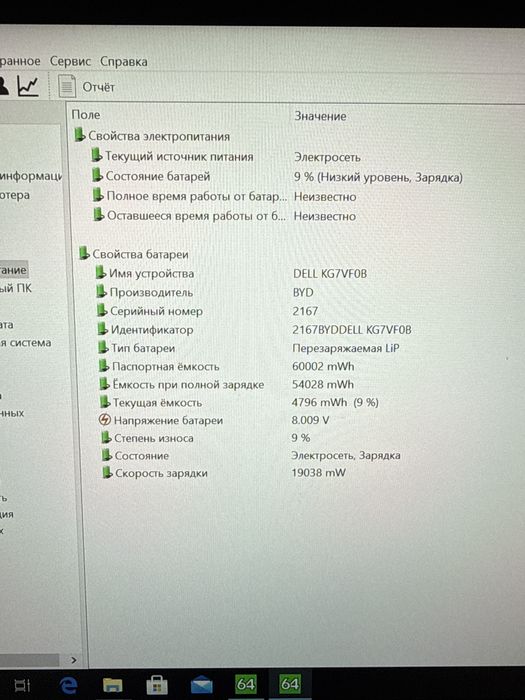Select Скорость зарядки row
The image size is (525, 700).
tap(224, 473)
